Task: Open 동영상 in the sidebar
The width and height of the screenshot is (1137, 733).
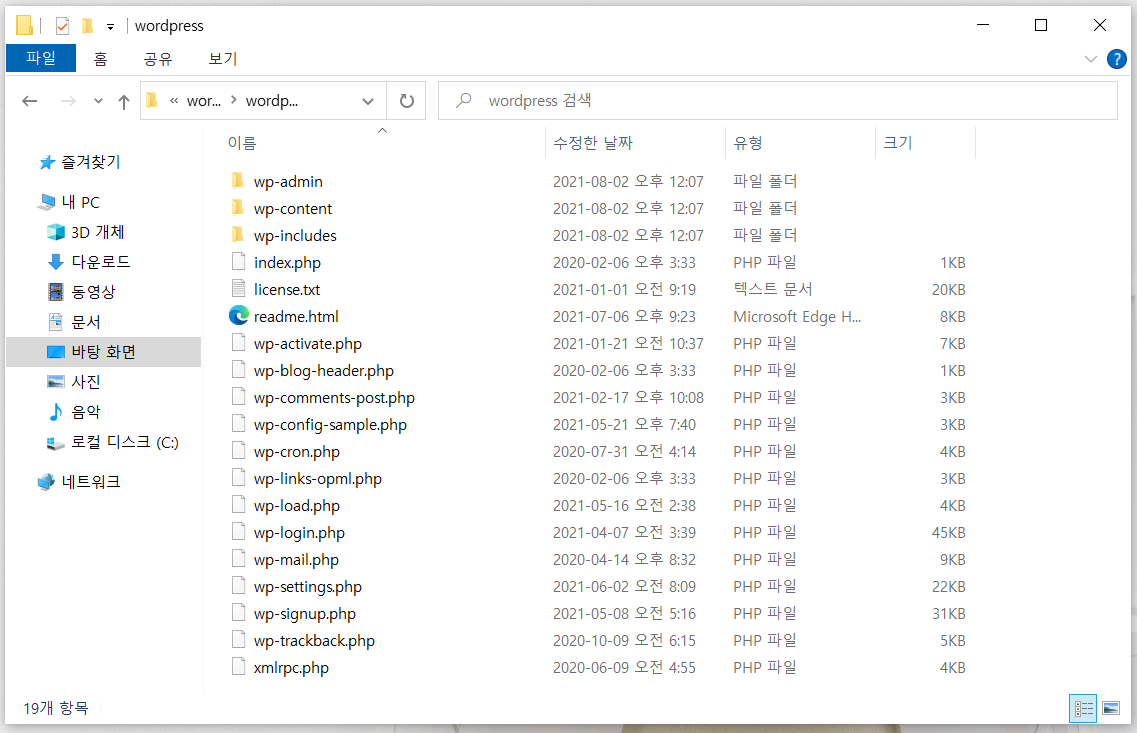Action: coord(93,291)
